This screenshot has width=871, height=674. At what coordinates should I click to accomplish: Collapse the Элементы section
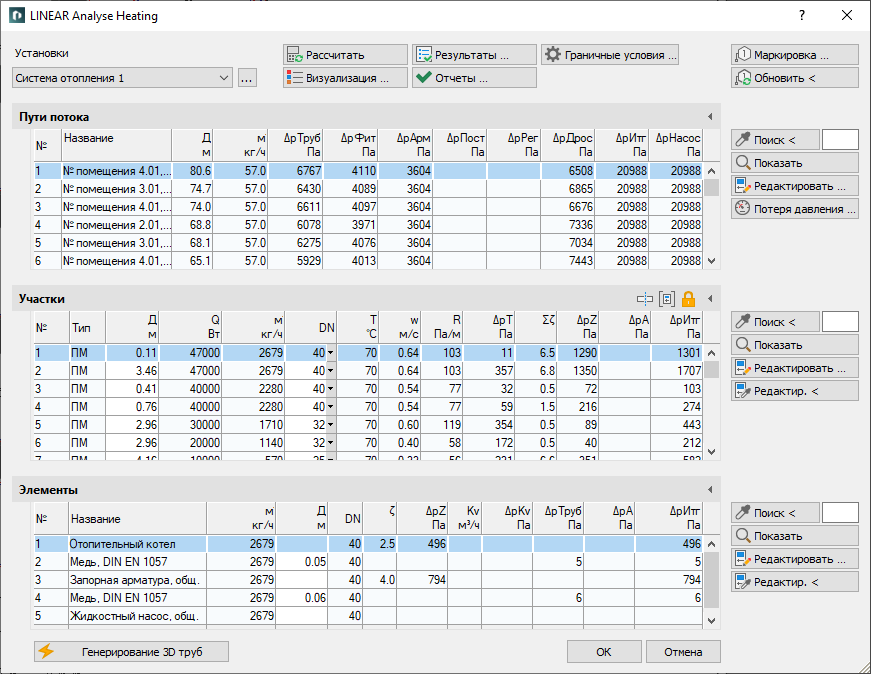click(x=710, y=490)
